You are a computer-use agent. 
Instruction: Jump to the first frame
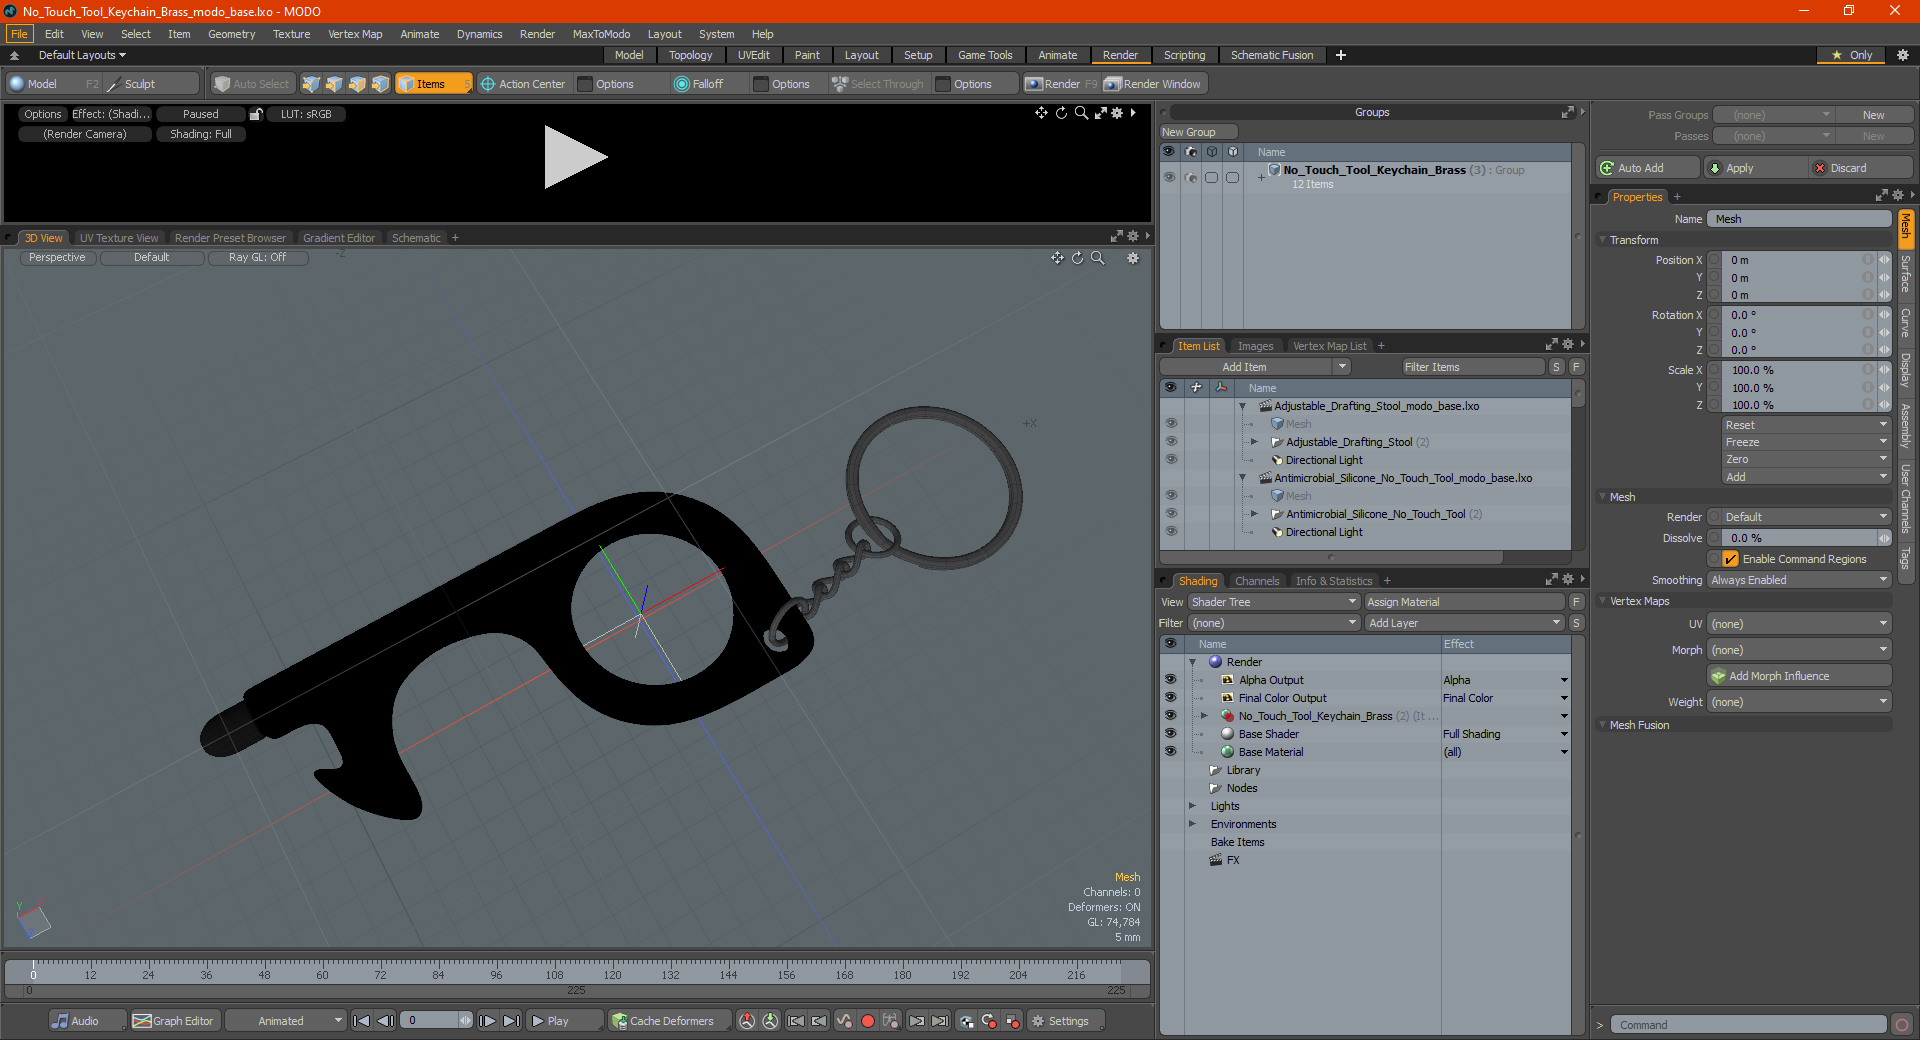[x=362, y=1021]
